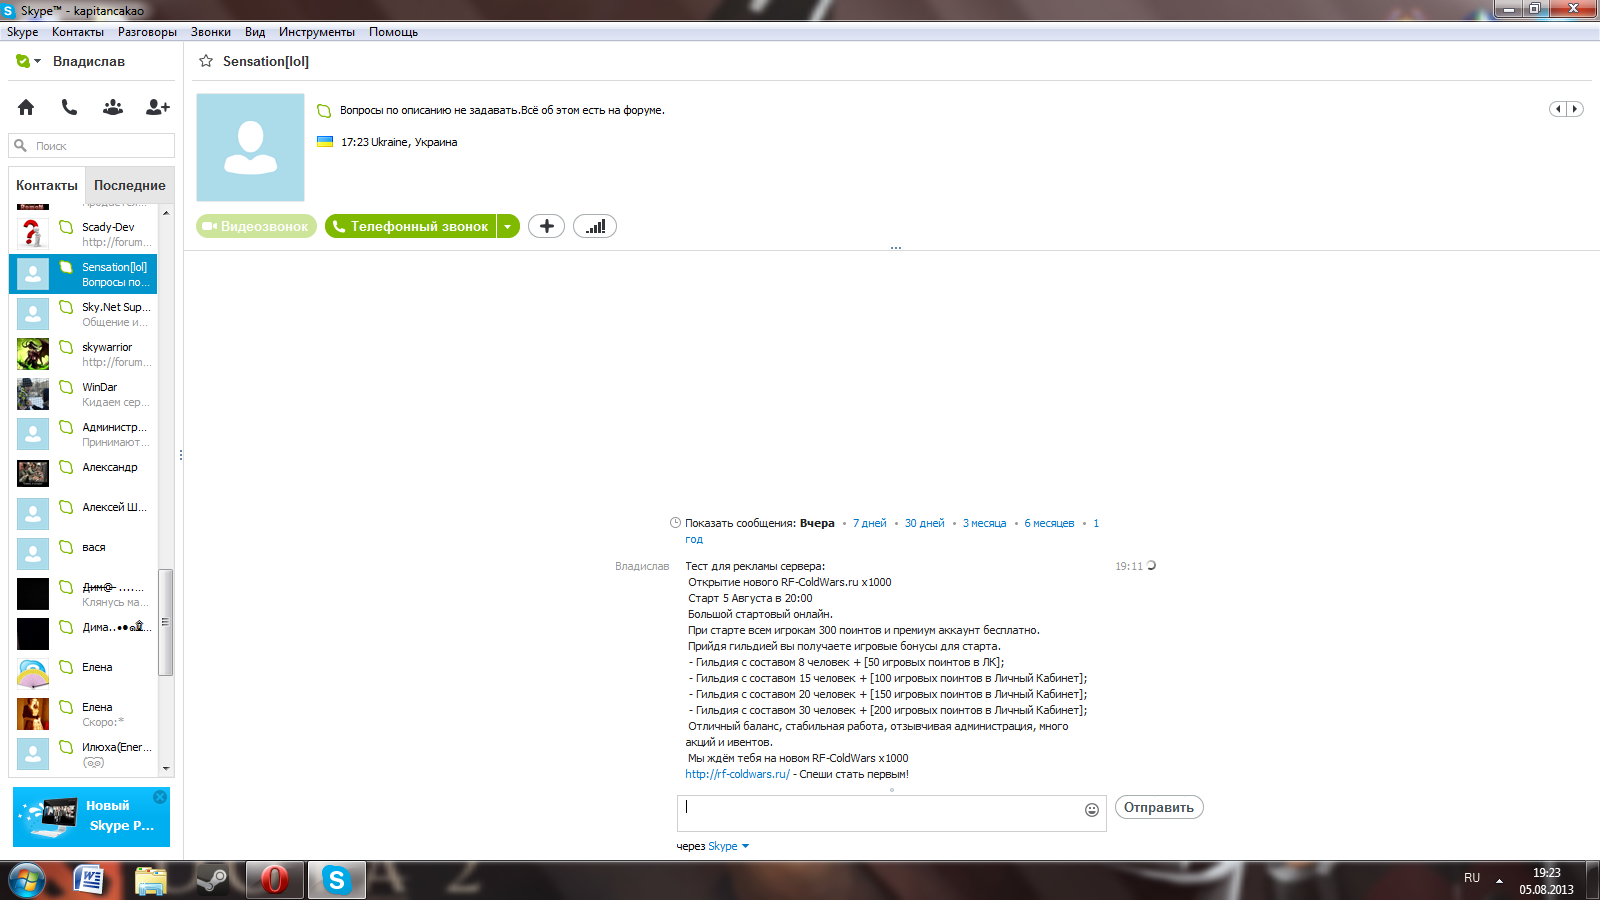Open the emoticon picker in message box
The width and height of the screenshot is (1600, 900).
[1092, 810]
